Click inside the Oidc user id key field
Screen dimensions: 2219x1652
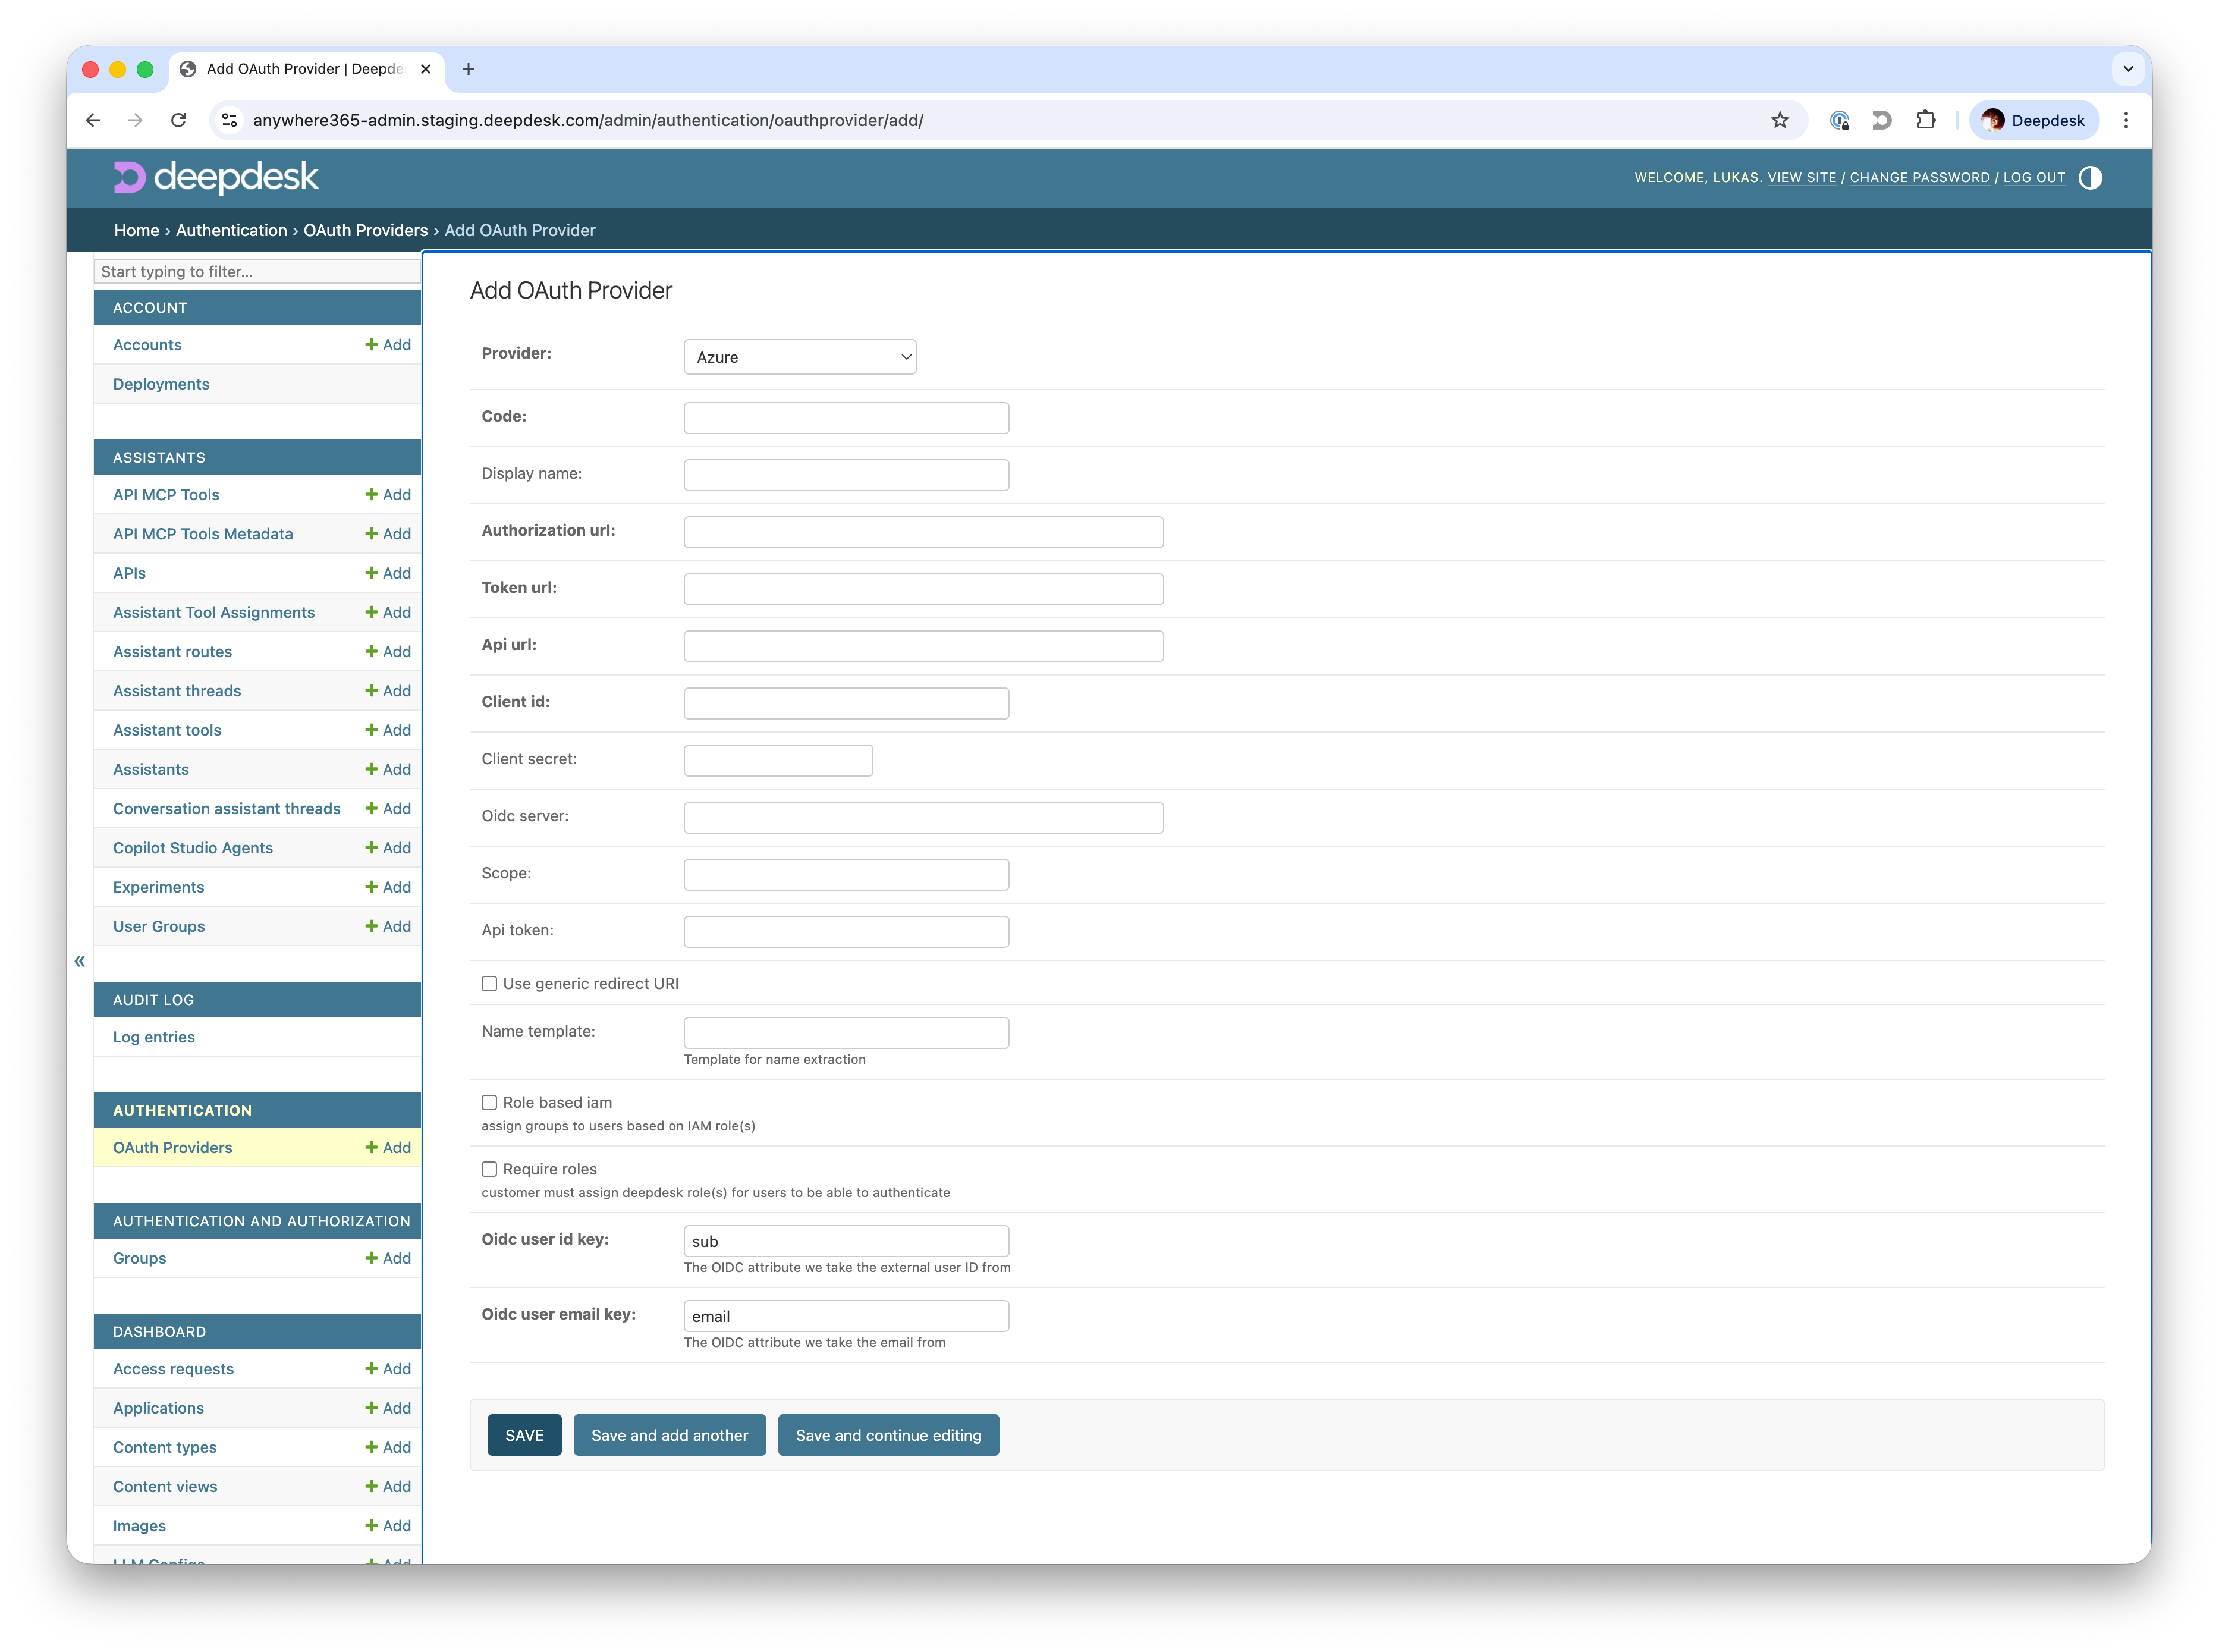(845, 1240)
